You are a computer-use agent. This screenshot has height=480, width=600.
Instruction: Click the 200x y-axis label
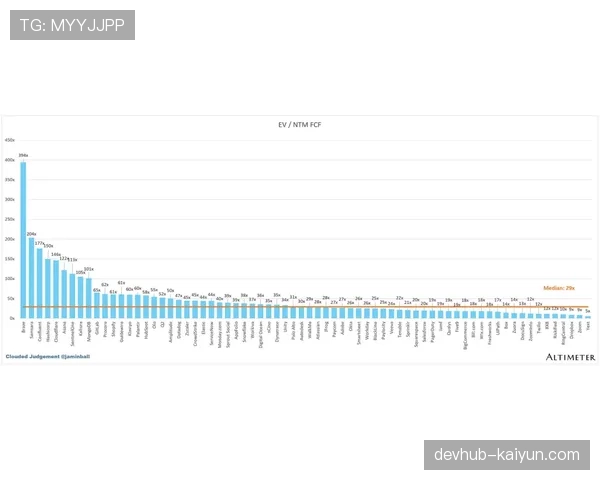pos(10,240)
